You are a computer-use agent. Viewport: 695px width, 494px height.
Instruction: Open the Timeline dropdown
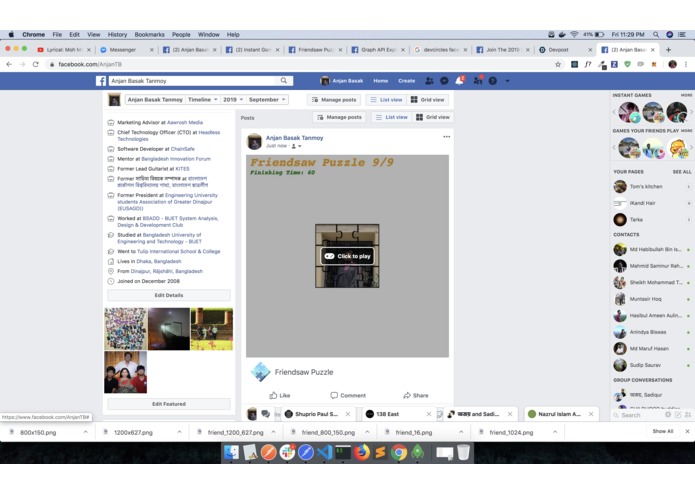[203, 100]
